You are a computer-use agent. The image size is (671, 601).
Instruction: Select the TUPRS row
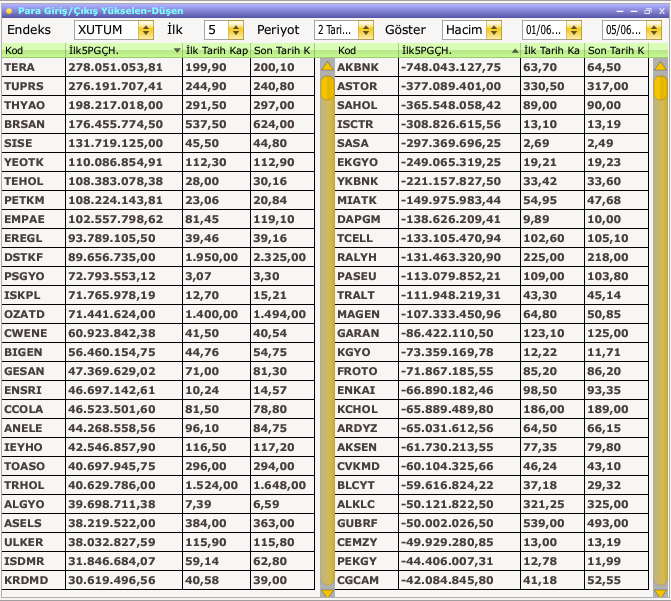[x=158, y=86]
